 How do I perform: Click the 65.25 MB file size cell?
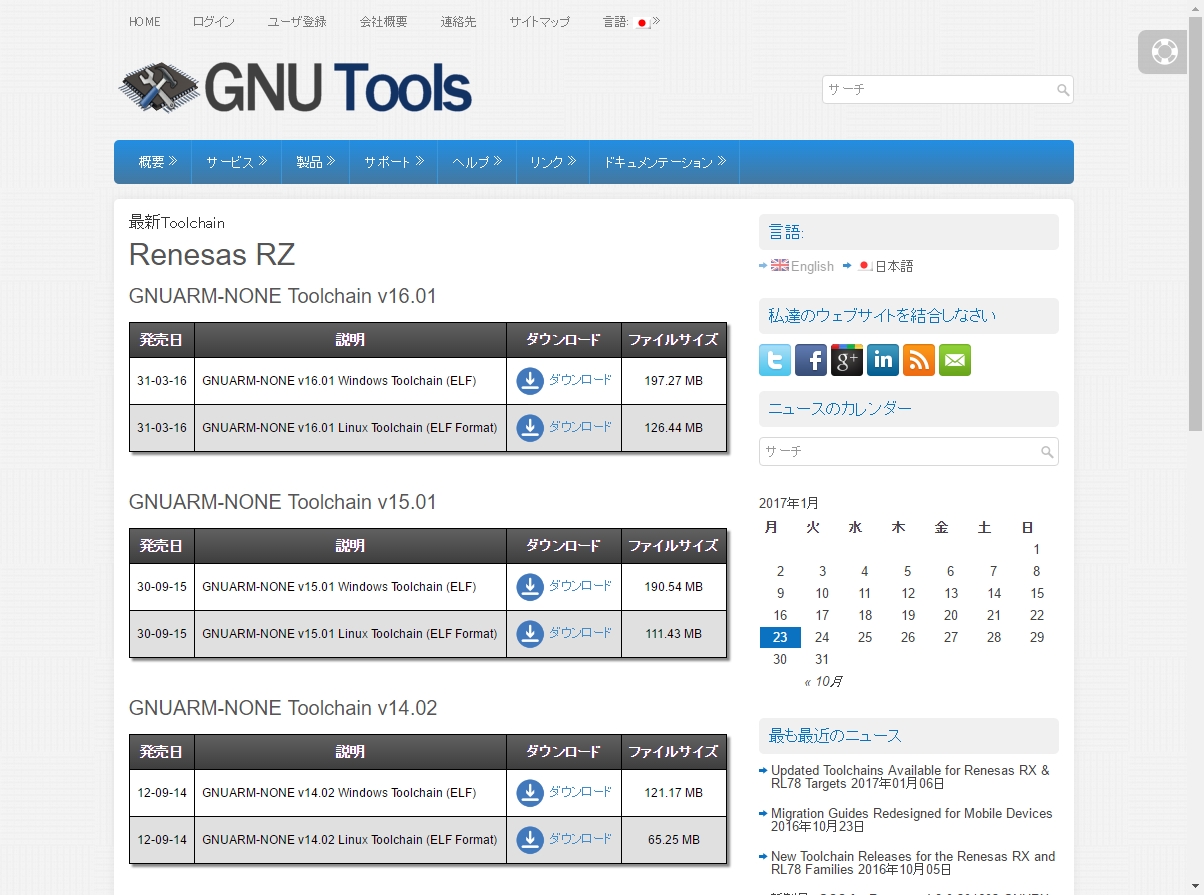(674, 840)
